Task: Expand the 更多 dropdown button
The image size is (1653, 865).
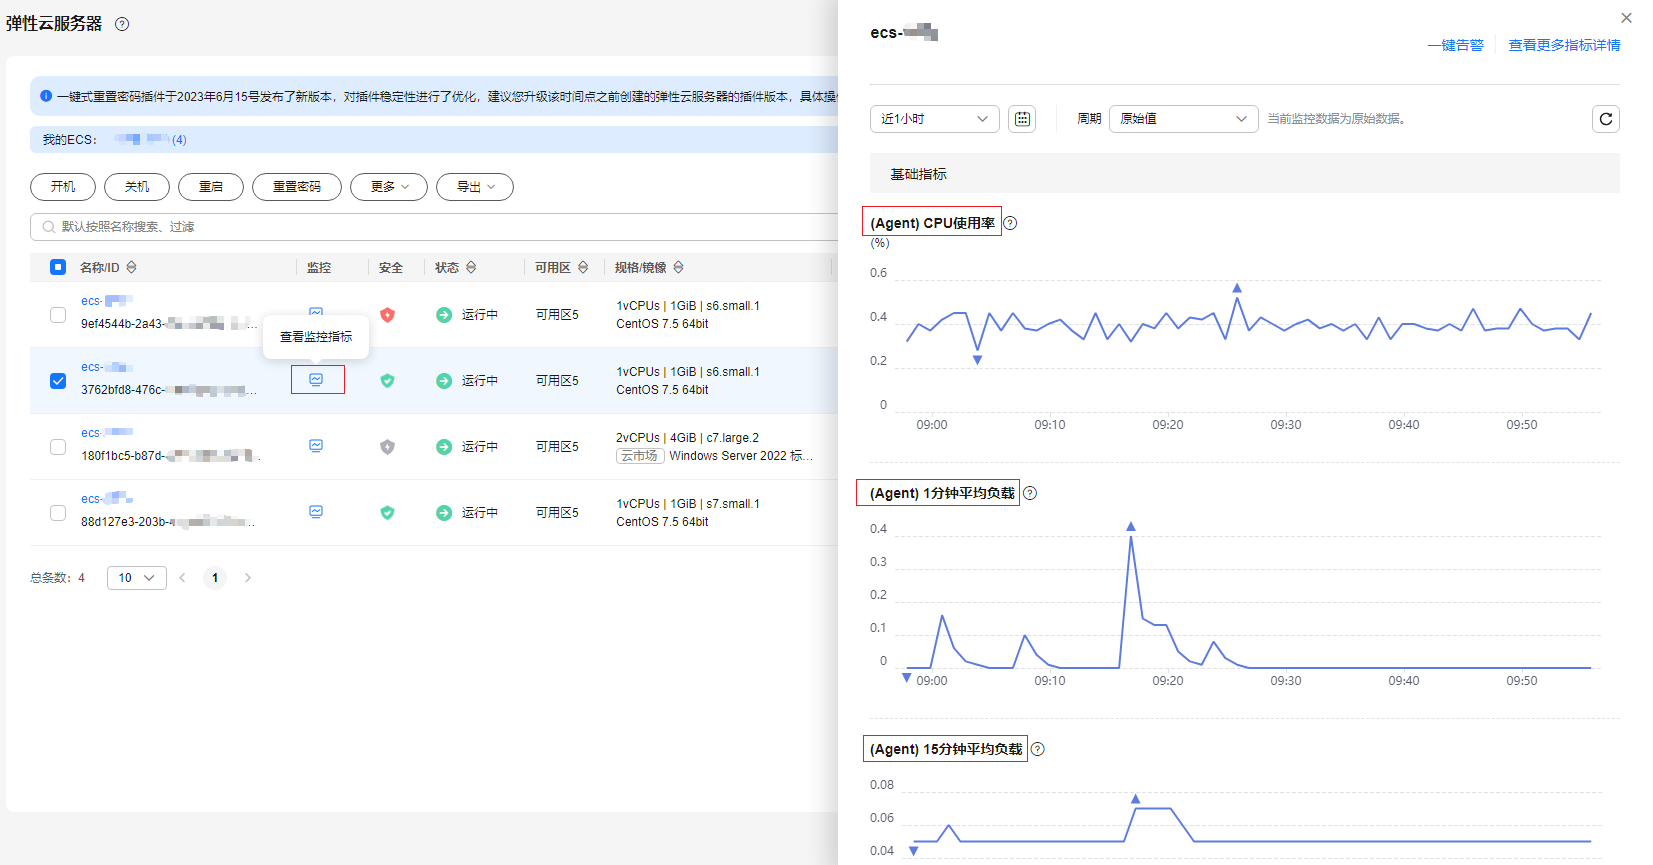Action: click(389, 187)
